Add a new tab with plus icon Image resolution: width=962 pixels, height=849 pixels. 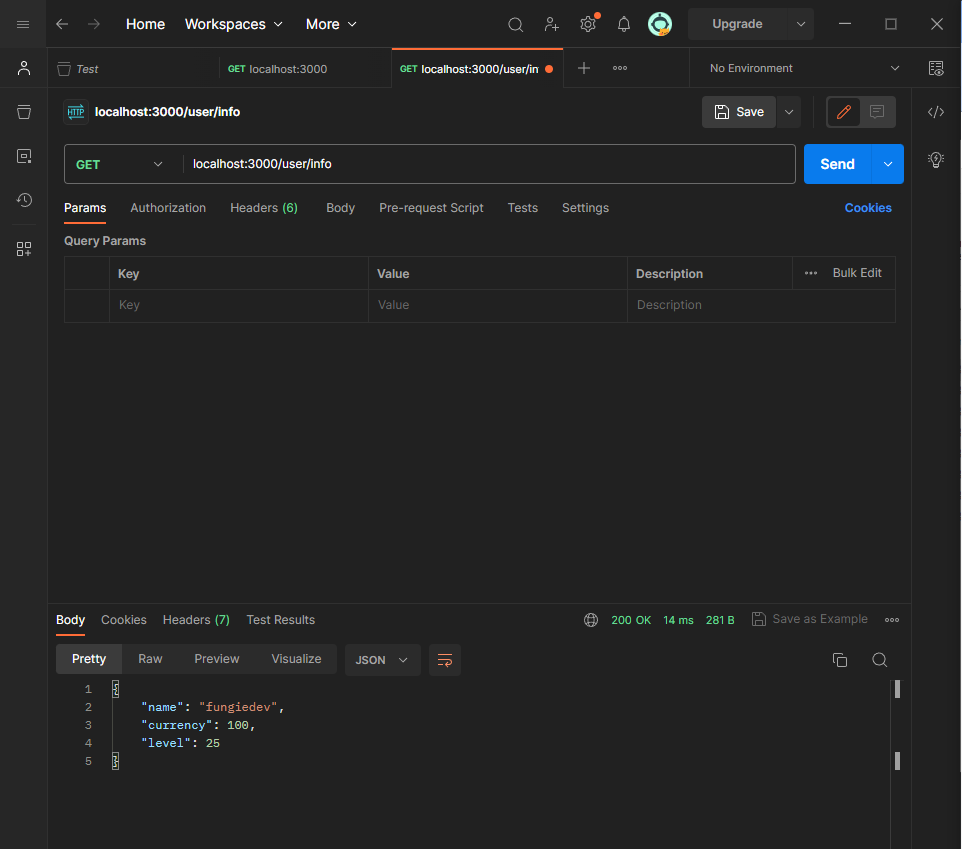coord(584,68)
